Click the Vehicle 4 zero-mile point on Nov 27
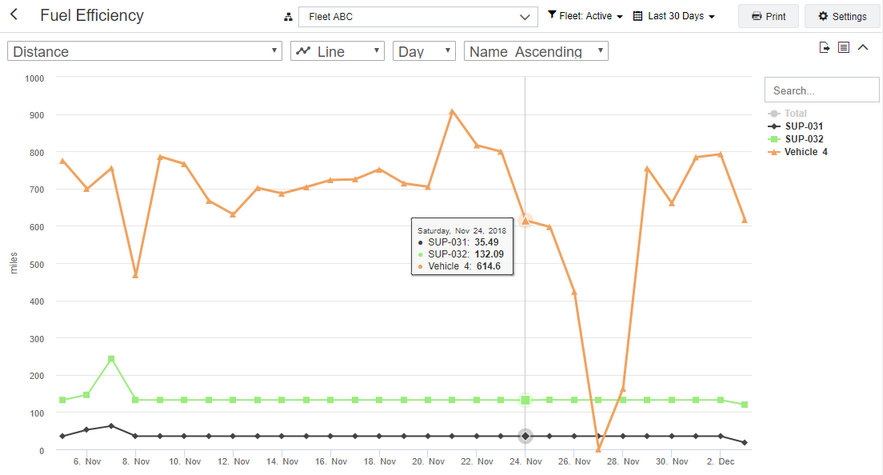Screen dimensions: 883x475 click(x=598, y=449)
